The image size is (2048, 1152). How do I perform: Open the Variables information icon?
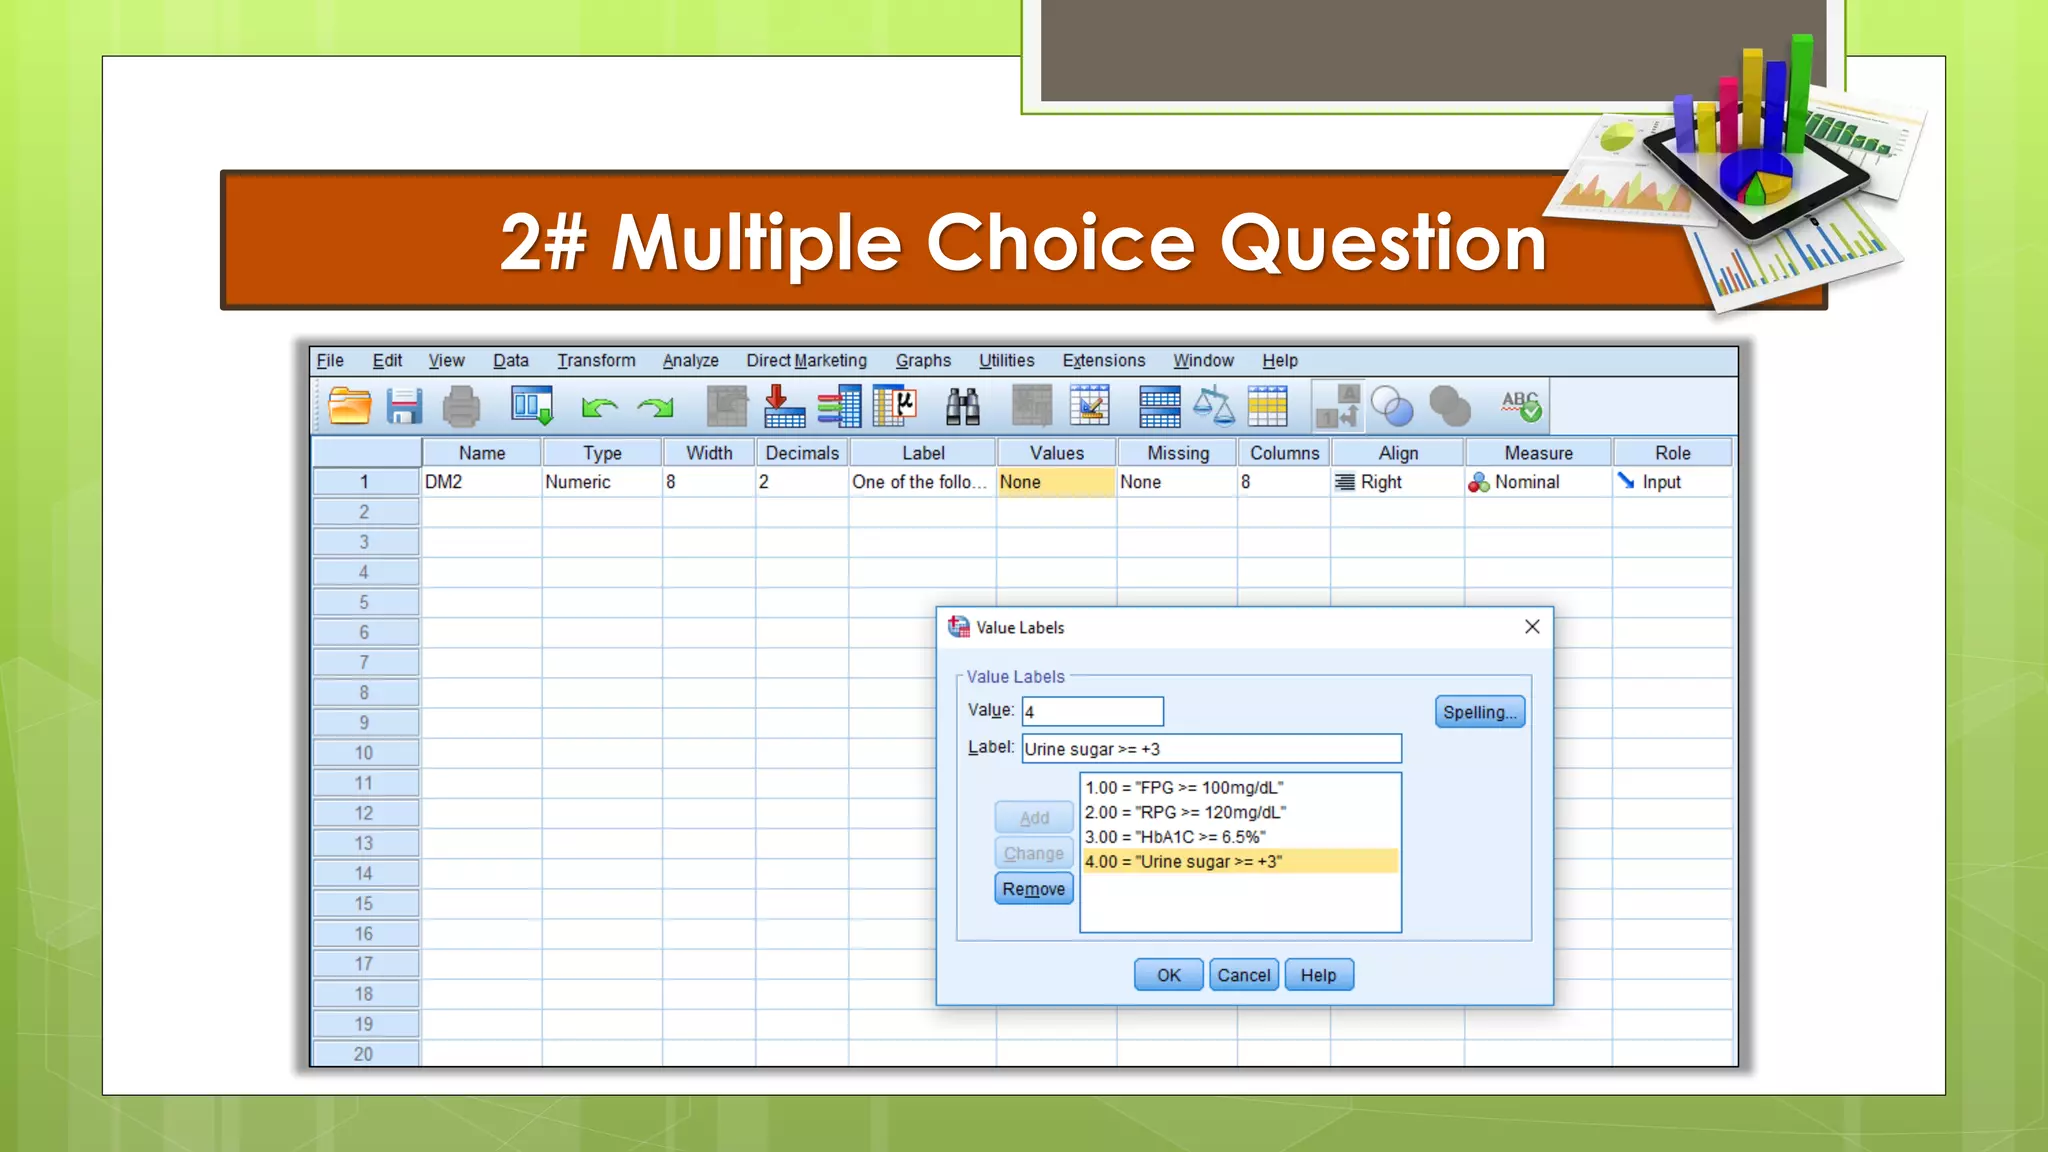click(x=839, y=407)
